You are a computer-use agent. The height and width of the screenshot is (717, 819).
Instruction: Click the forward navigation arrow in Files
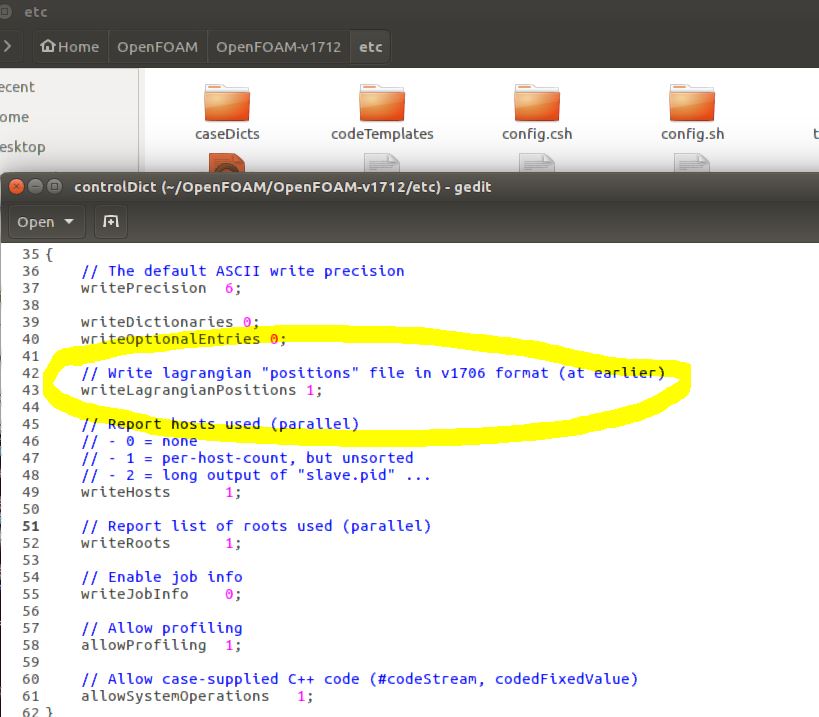click(8, 47)
